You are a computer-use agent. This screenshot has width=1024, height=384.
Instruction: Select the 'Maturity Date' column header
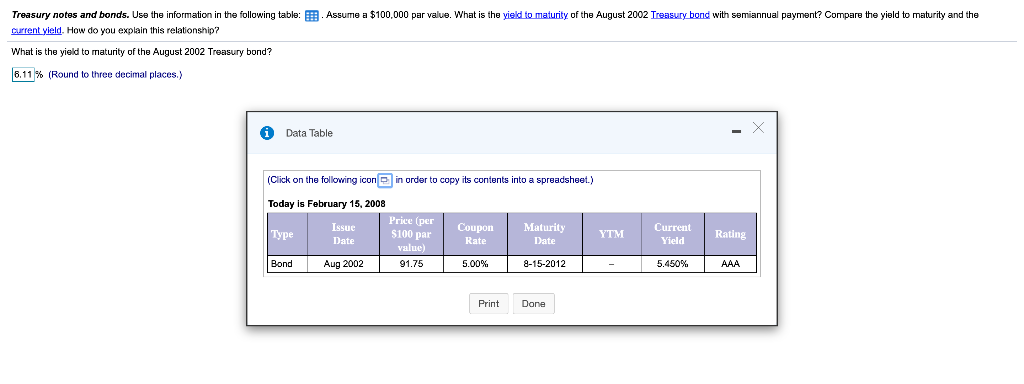pos(545,234)
